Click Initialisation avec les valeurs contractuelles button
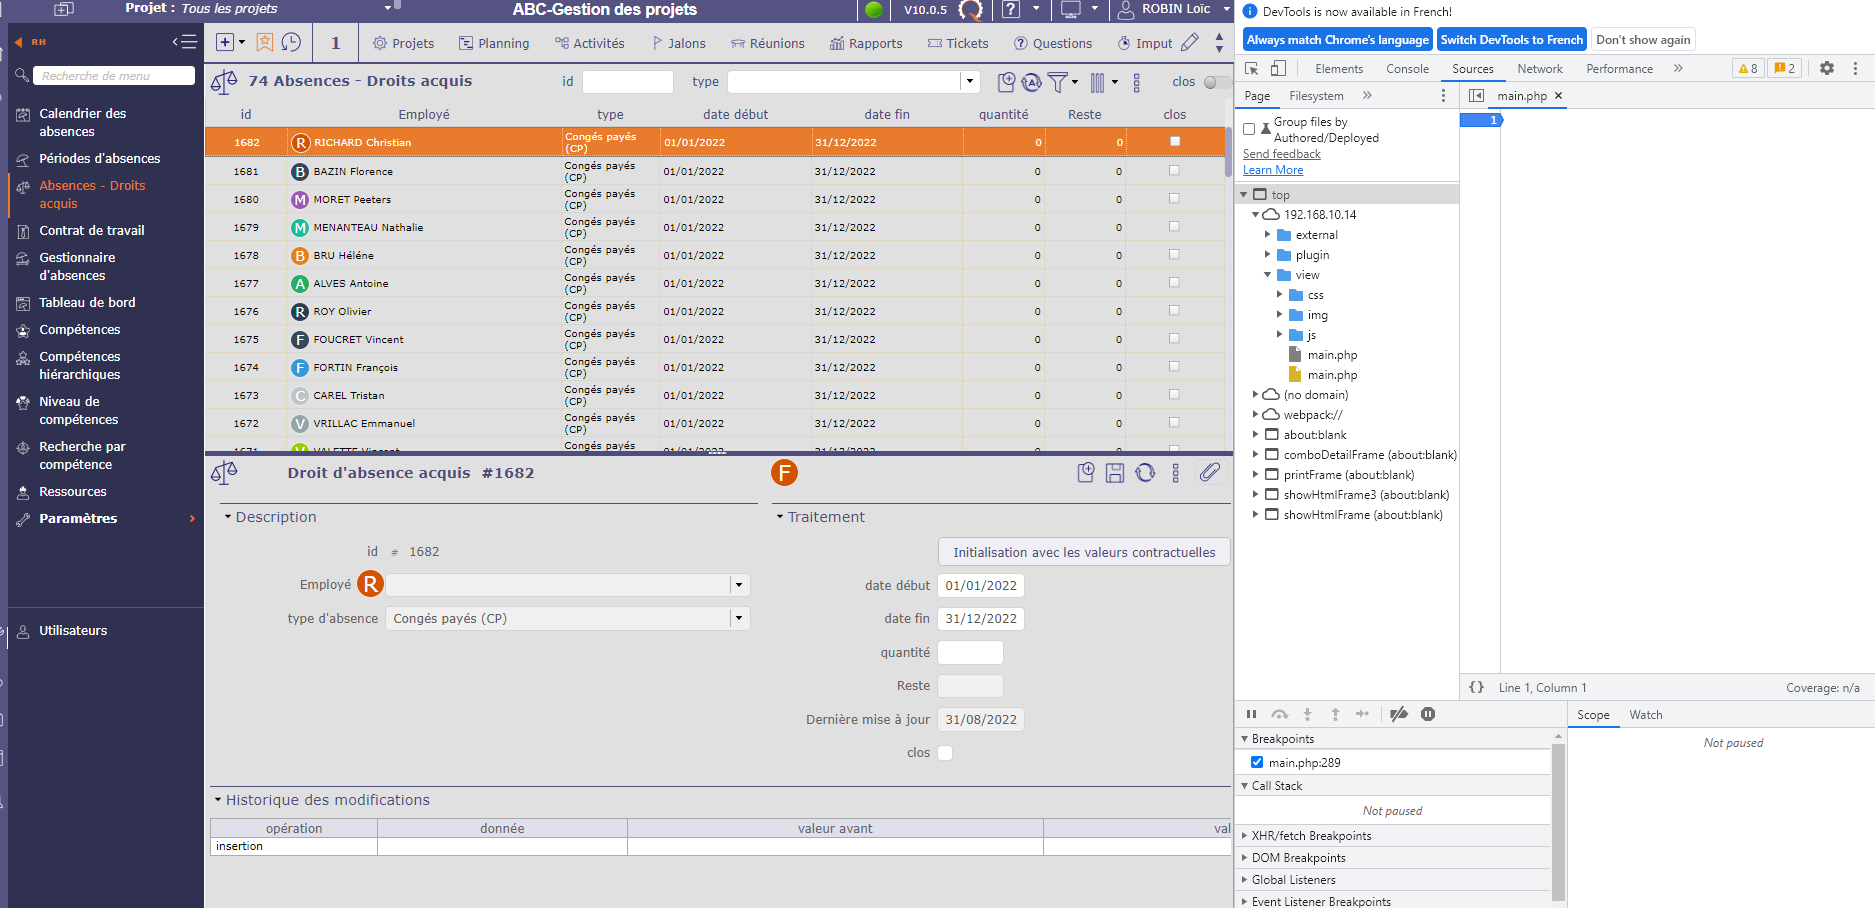This screenshot has width=1875, height=908. pyautogui.click(x=1084, y=552)
